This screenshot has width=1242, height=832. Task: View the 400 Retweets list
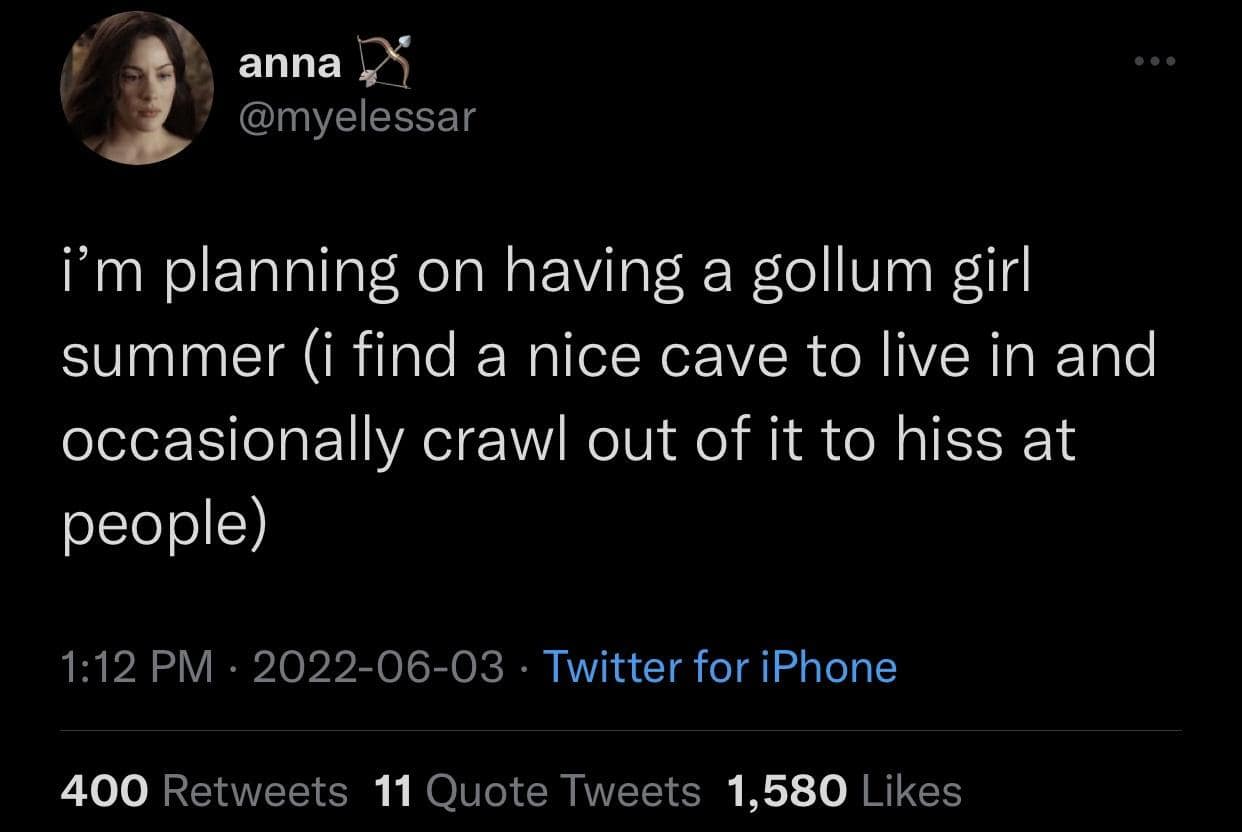coord(204,791)
